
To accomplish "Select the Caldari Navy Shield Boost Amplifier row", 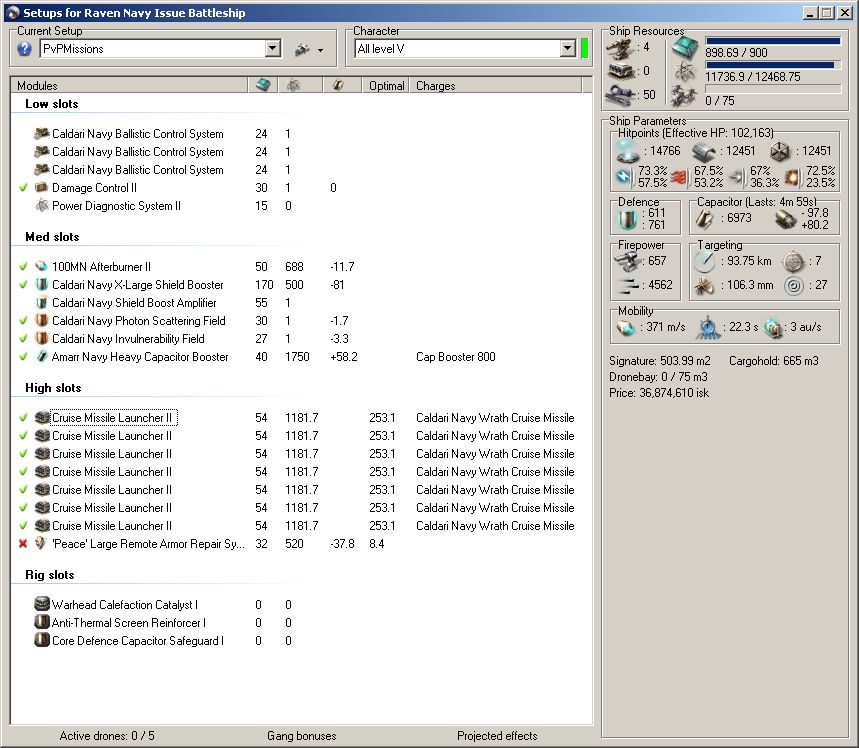I will (134, 303).
